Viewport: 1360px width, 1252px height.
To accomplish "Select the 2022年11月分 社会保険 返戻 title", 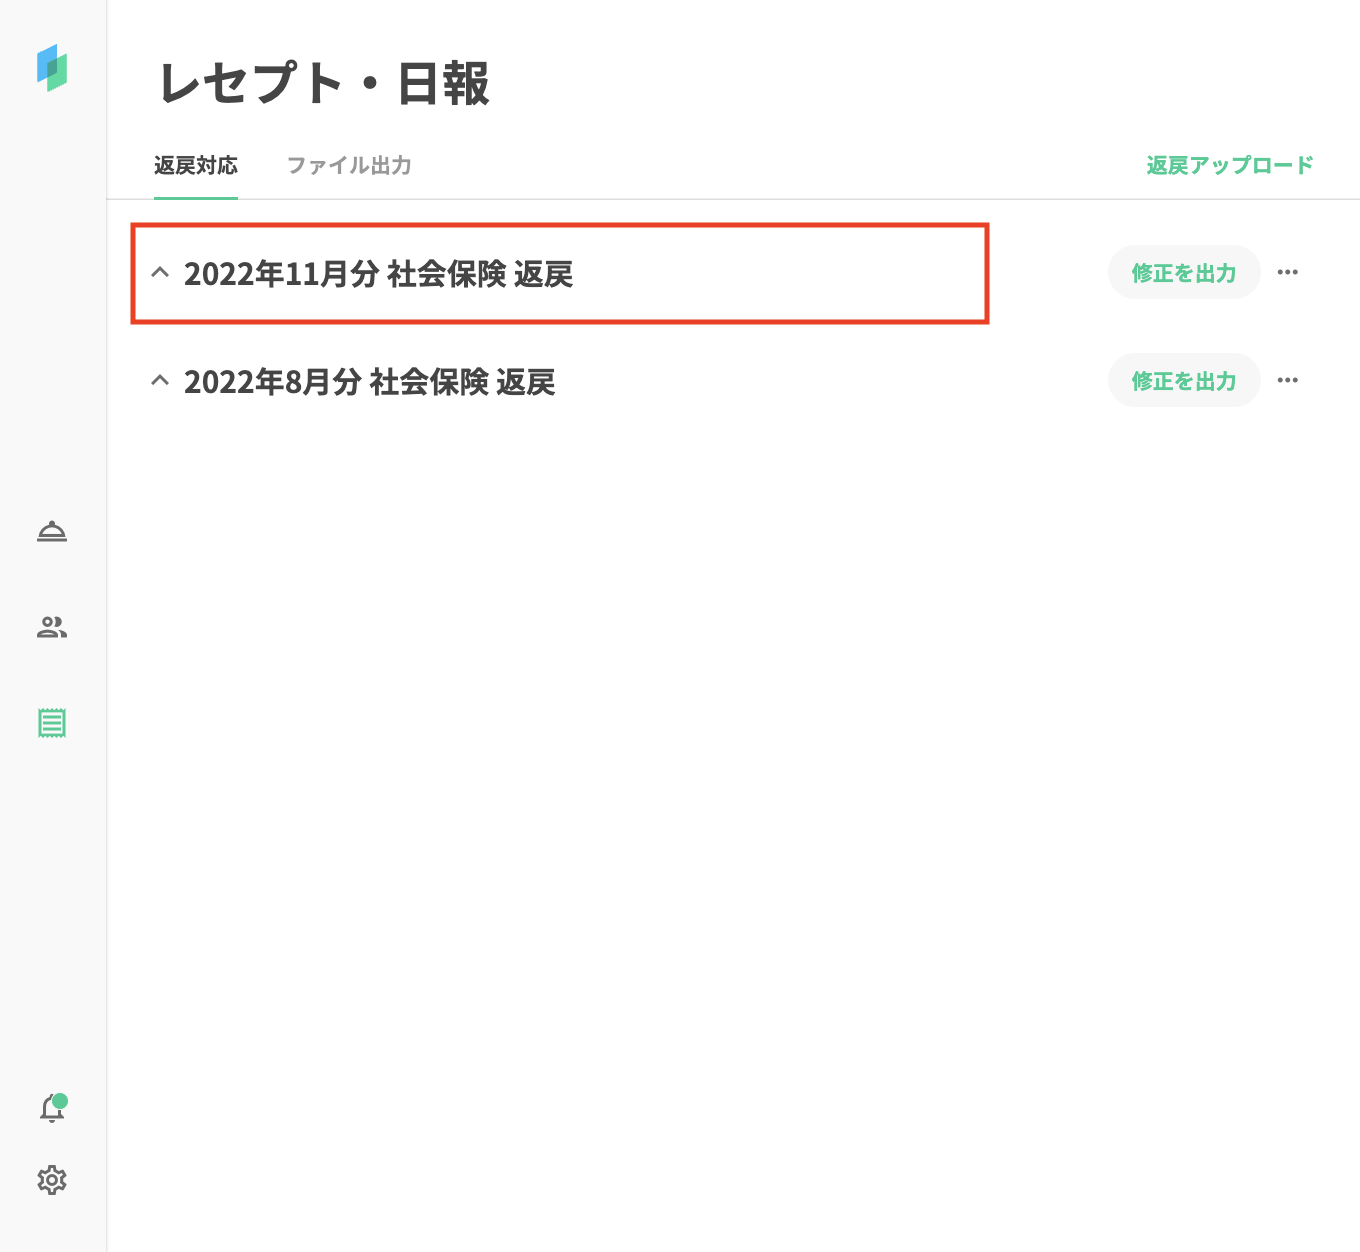I will pos(378,274).
